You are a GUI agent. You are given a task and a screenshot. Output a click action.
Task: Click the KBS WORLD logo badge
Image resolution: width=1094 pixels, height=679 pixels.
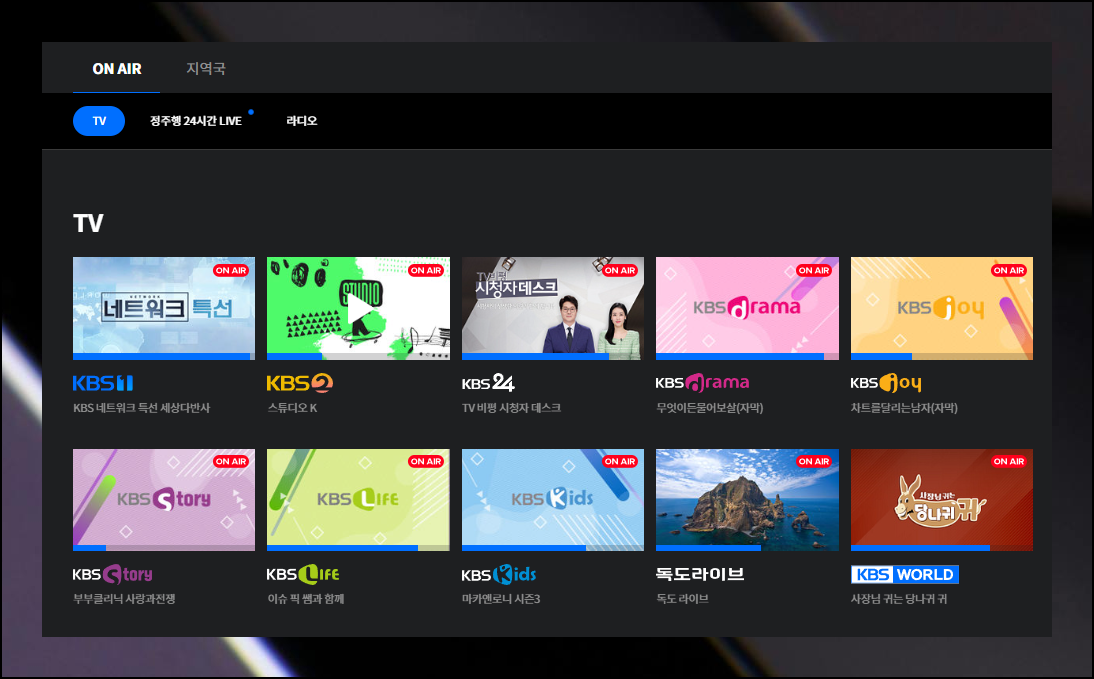[905, 574]
